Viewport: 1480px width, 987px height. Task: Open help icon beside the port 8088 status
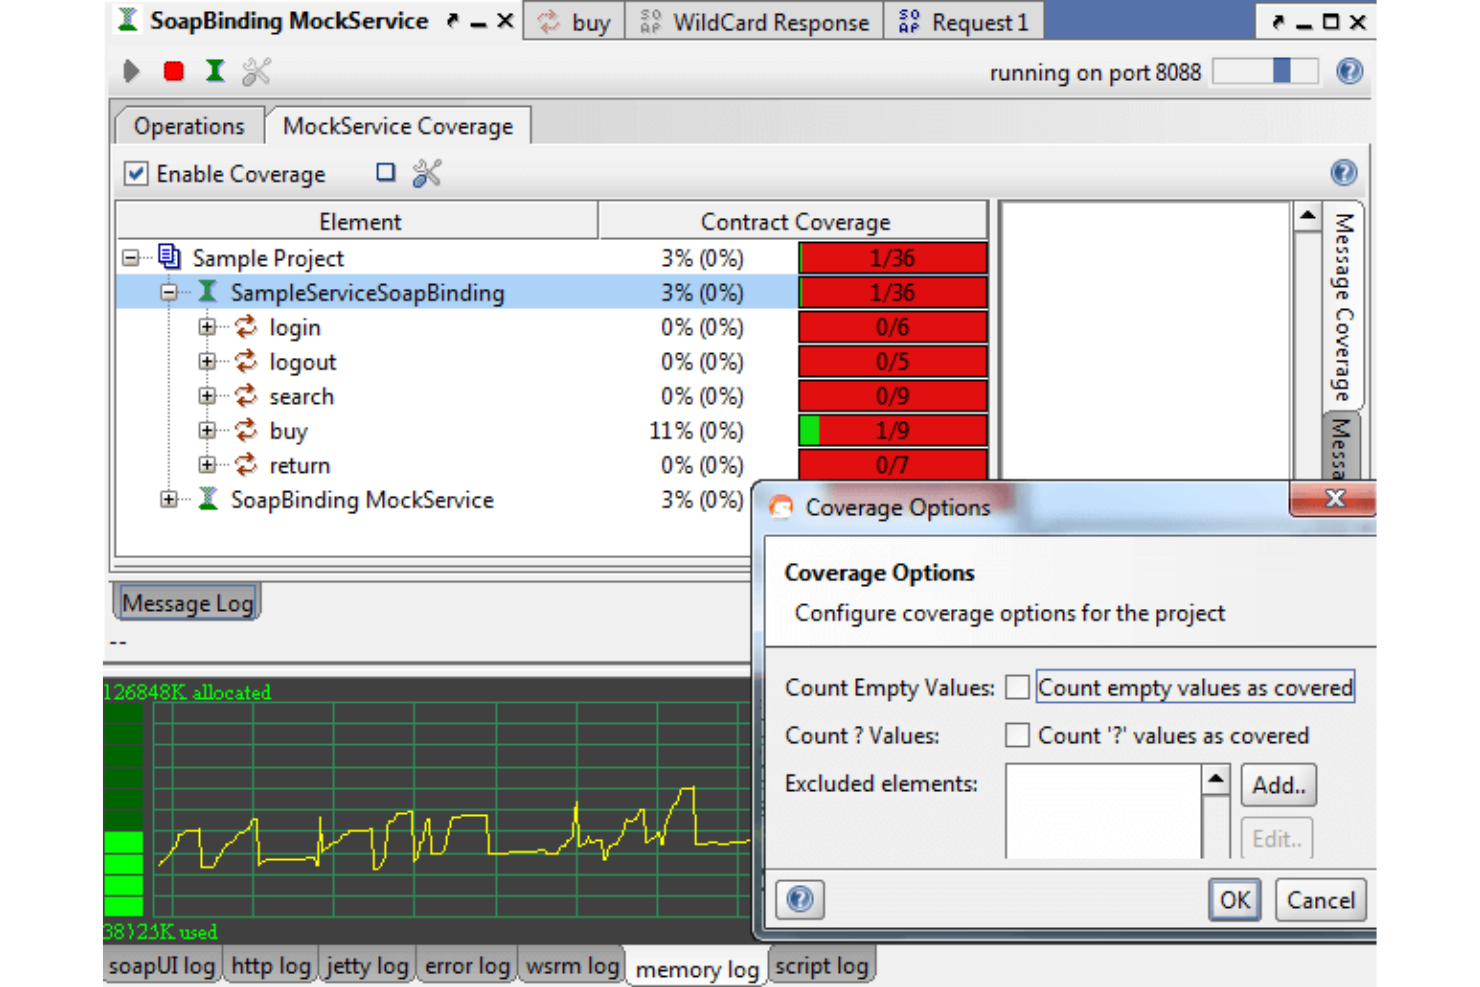click(1349, 71)
